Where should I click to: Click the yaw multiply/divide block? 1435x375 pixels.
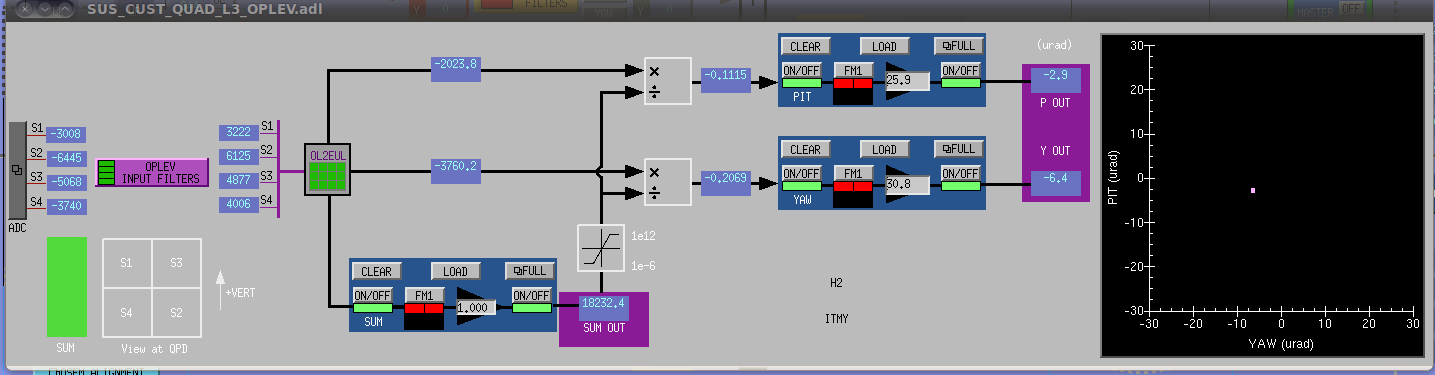(667, 181)
